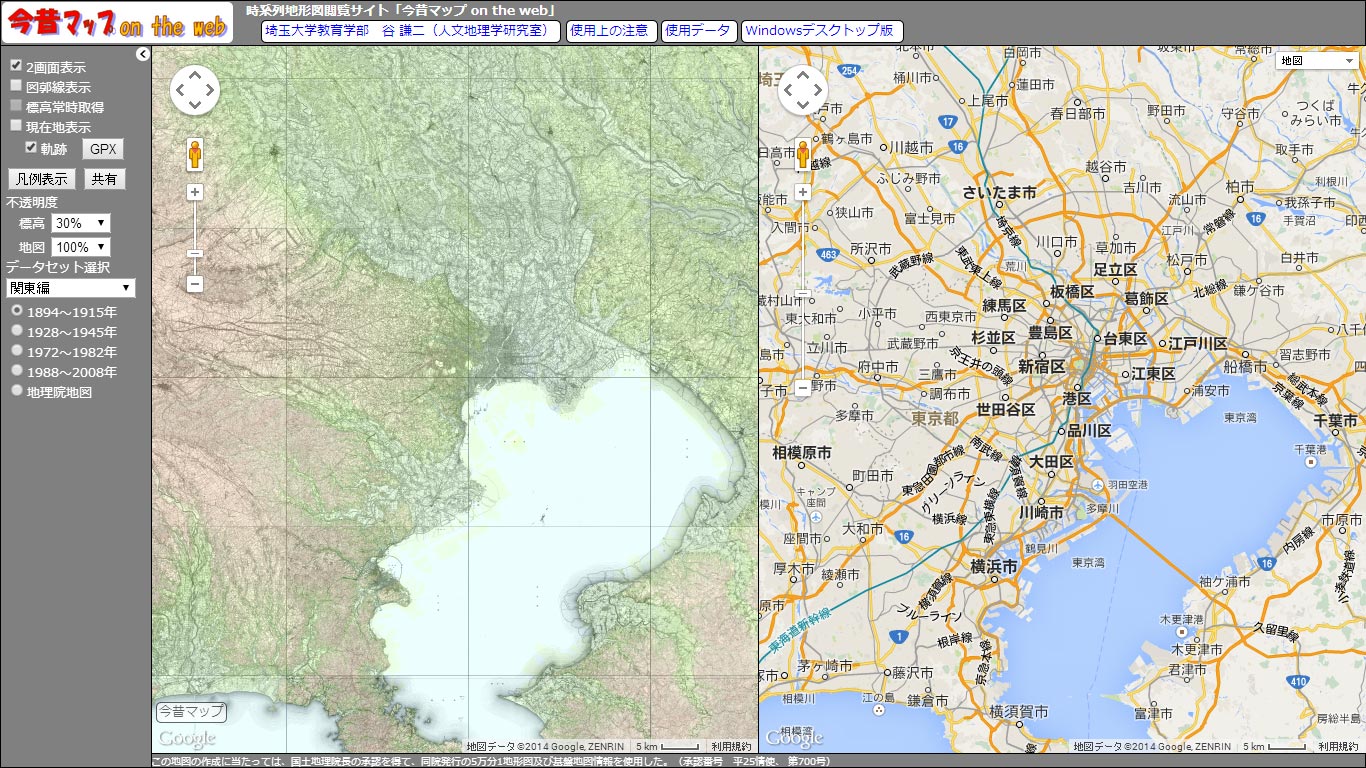This screenshot has height=768, width=1366.
Task: Zoom out on the left map
Action: pos(195,284)
